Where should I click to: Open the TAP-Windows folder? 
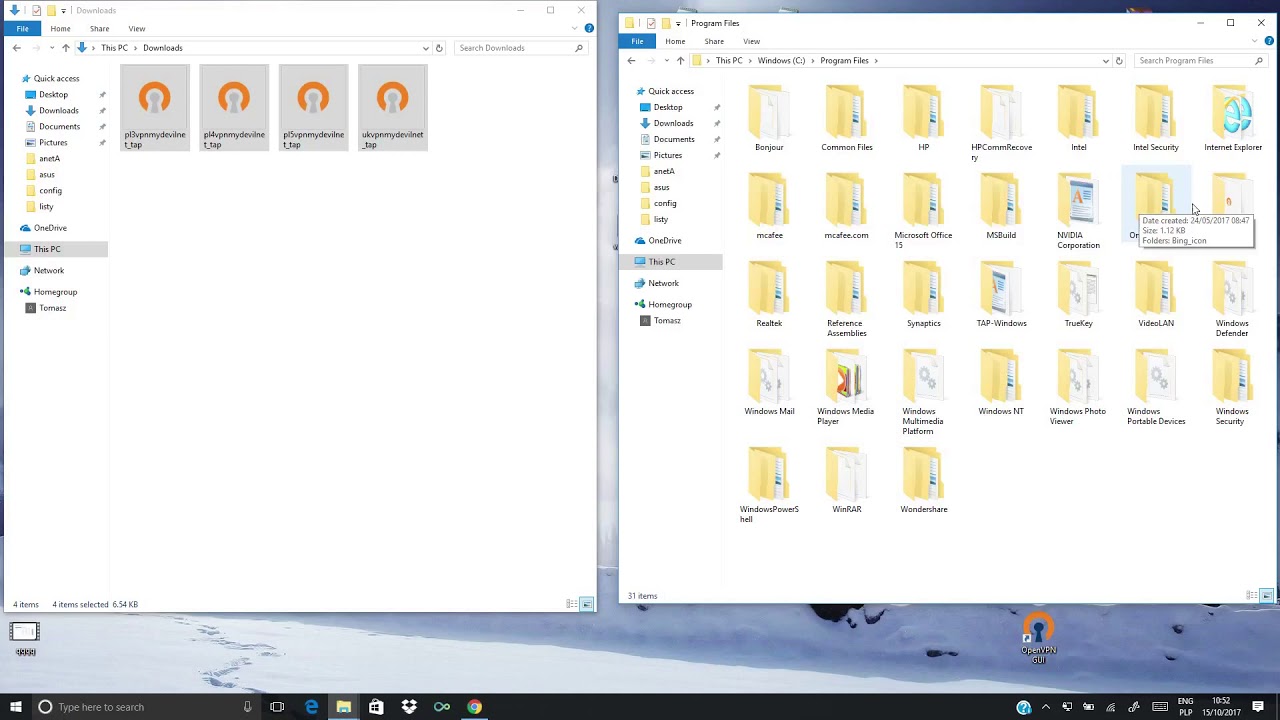pyautogui.click(x=1001, y=295)
